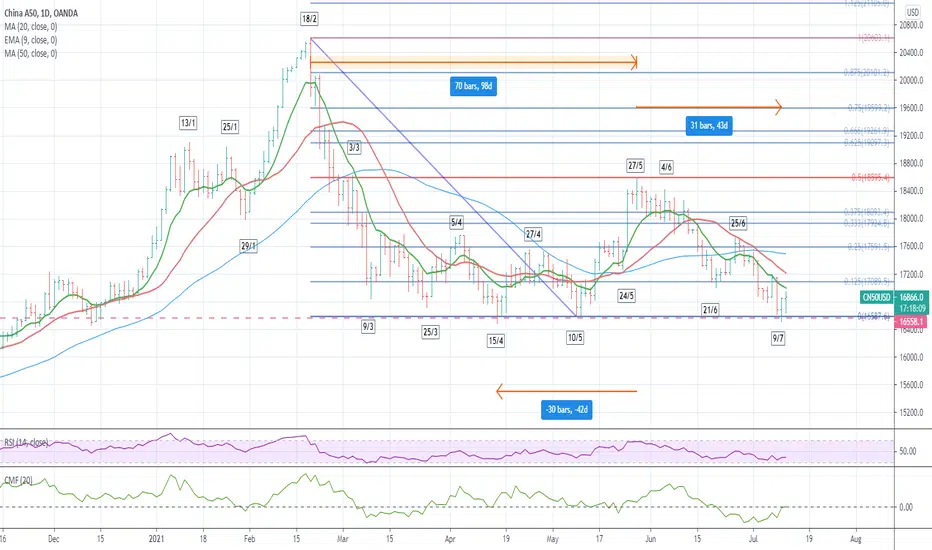The image size is (932, 550).
Task: Click the 18/2 date marker at the peak
Action: (x=309, y=19)
